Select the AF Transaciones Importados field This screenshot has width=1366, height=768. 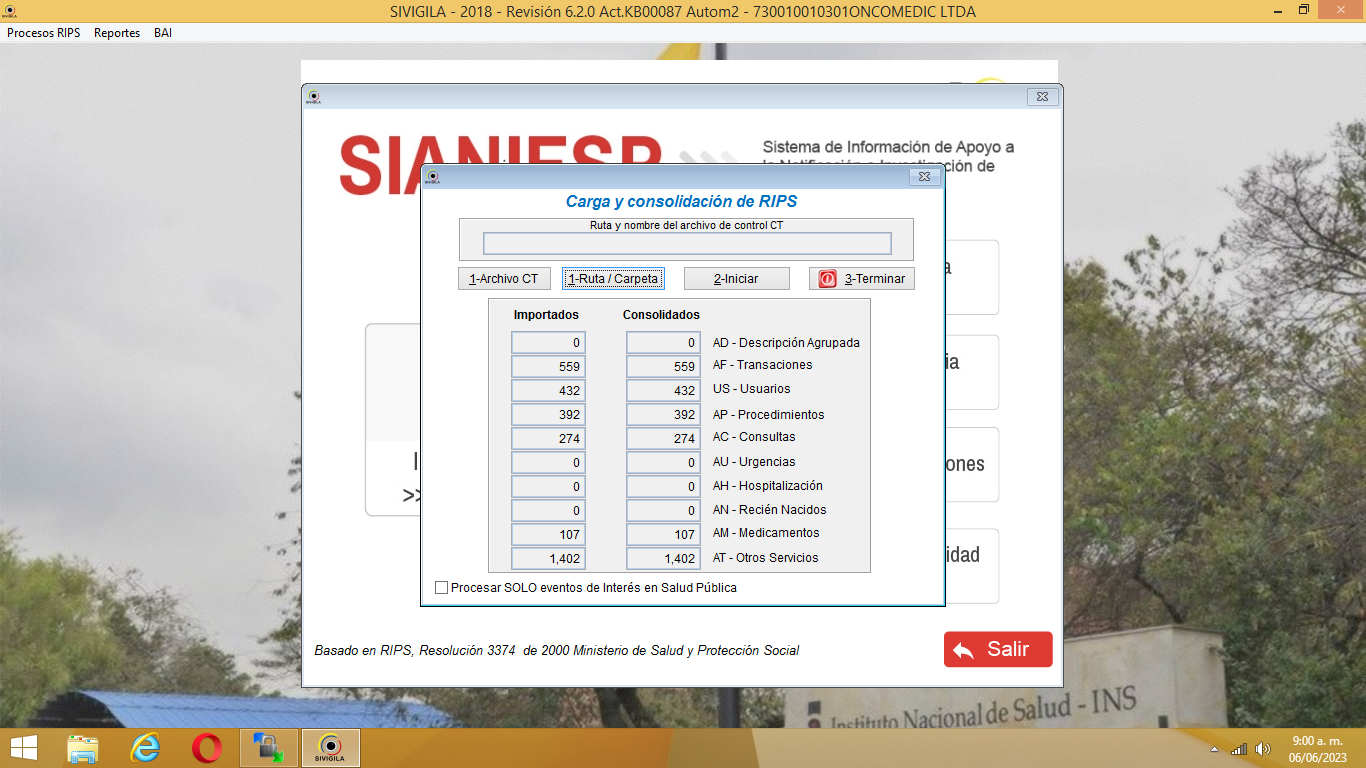coord(548,367)
